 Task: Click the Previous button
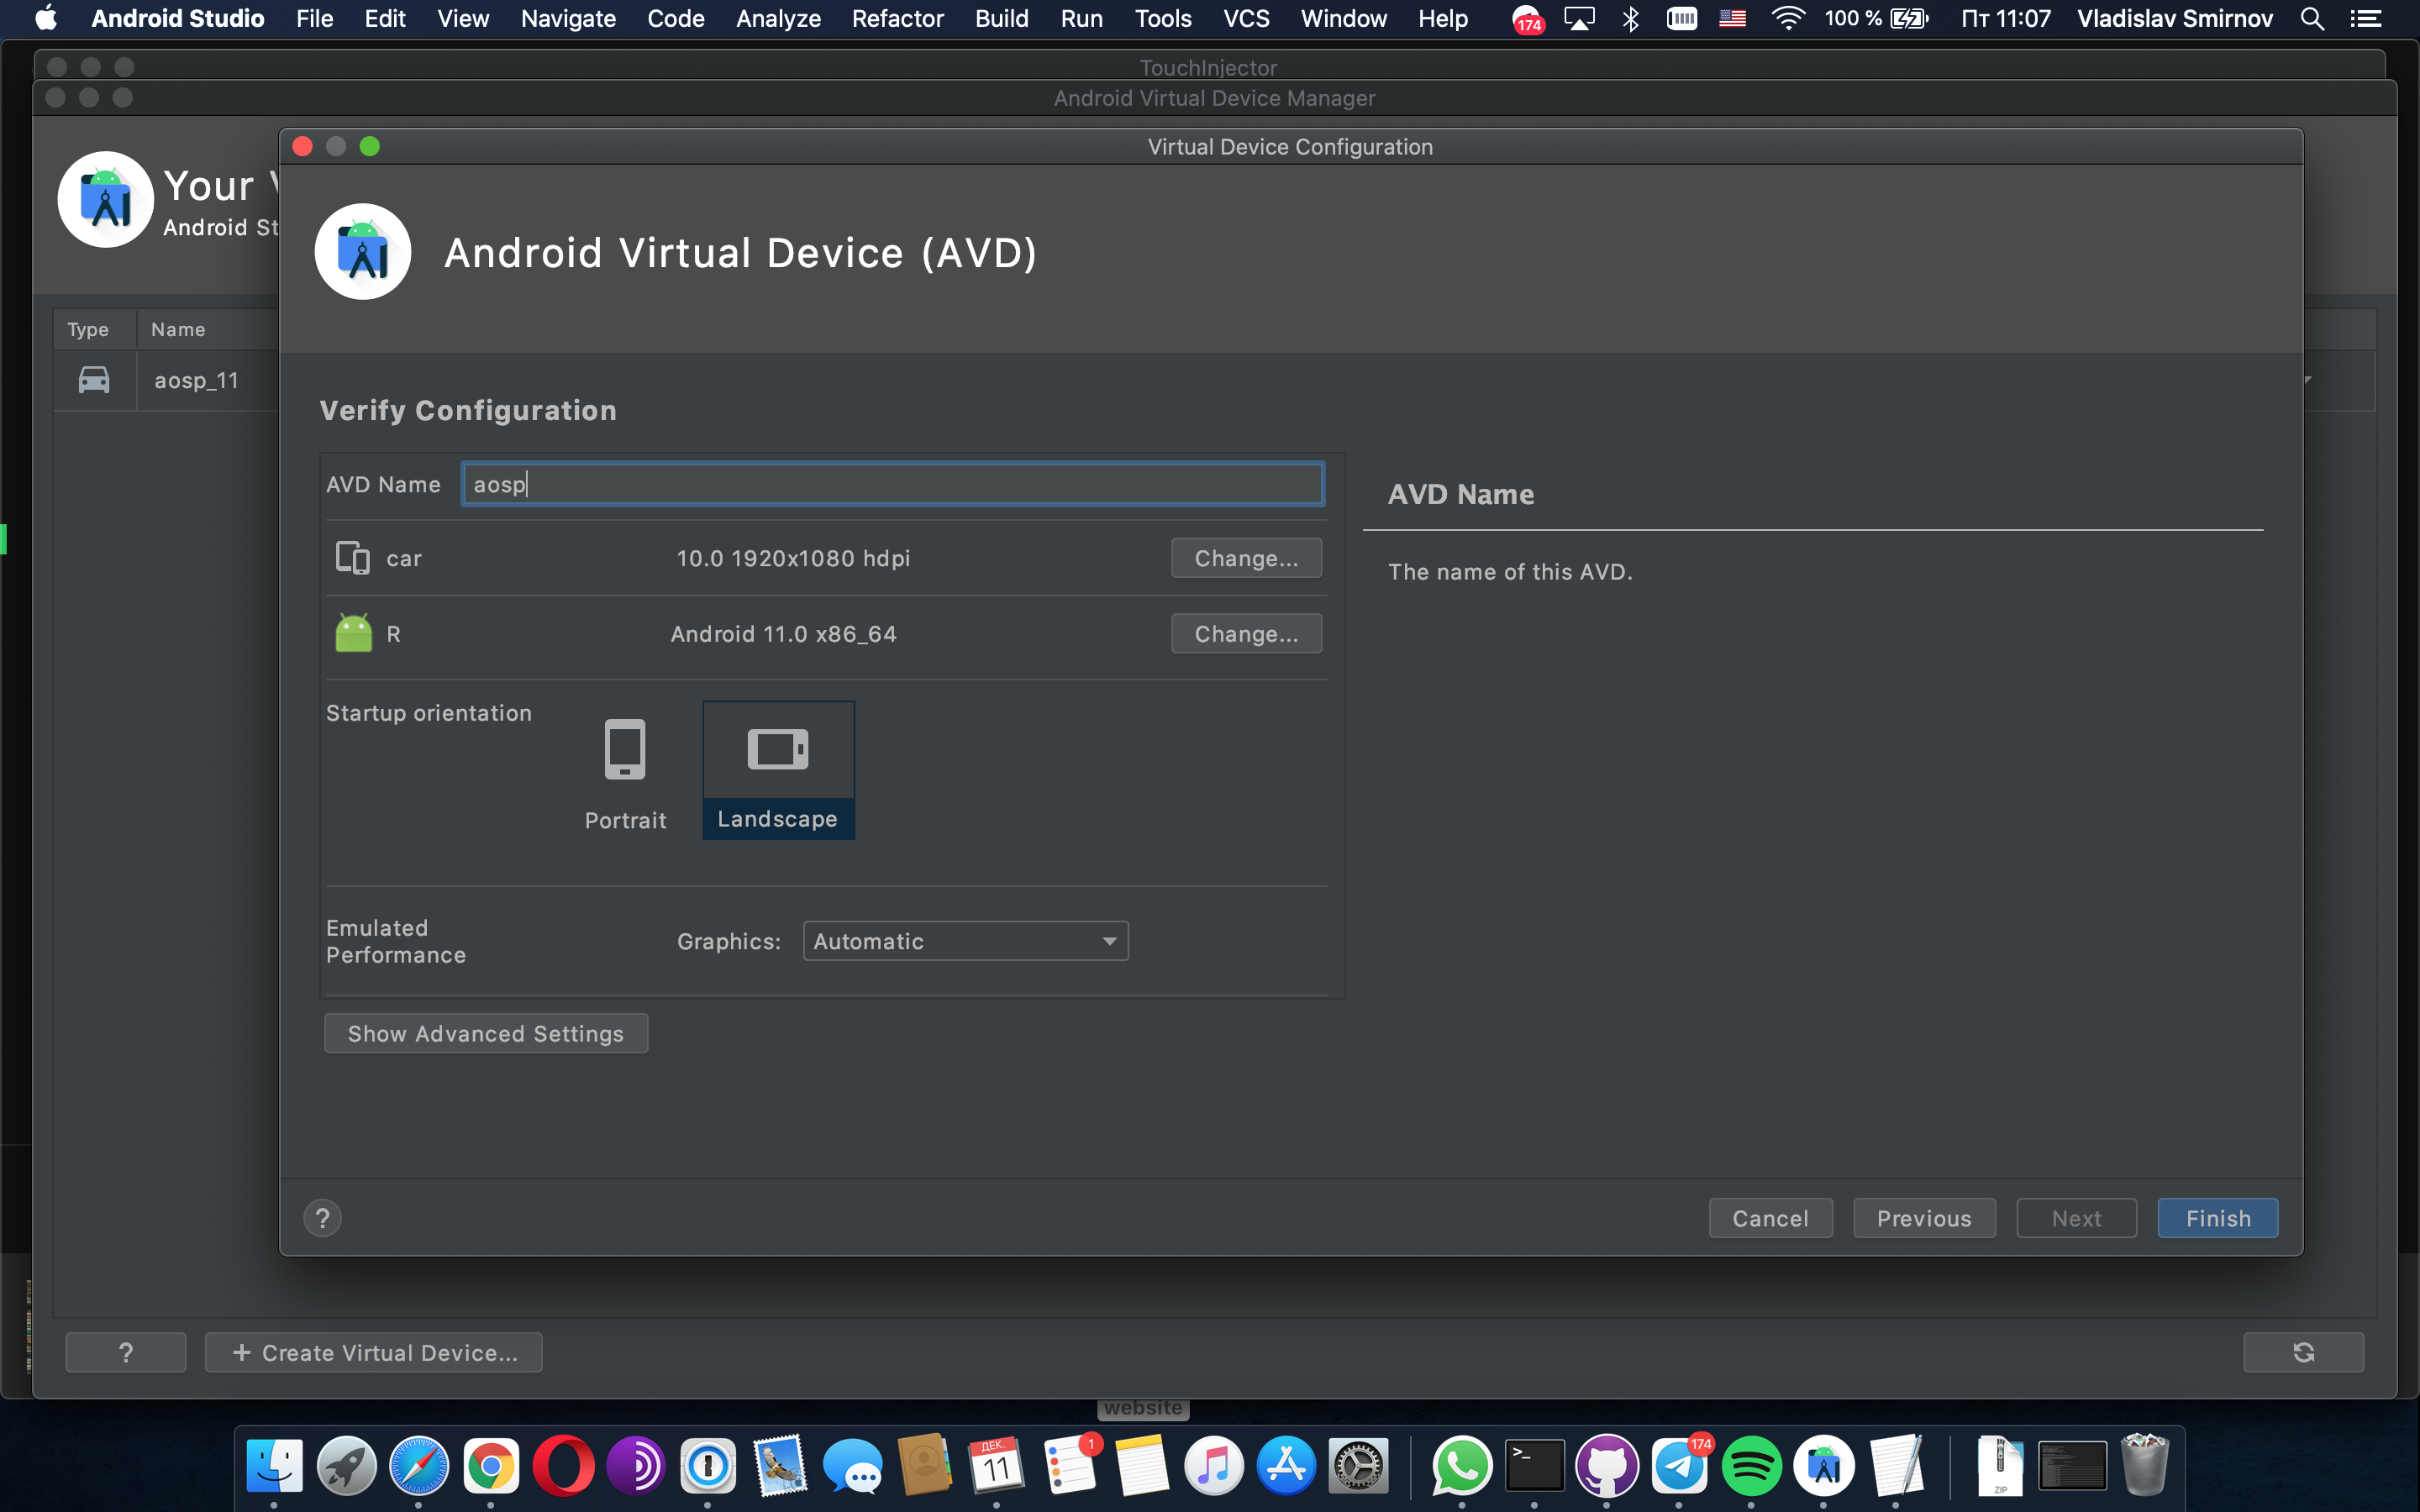coord(1923,1218)
